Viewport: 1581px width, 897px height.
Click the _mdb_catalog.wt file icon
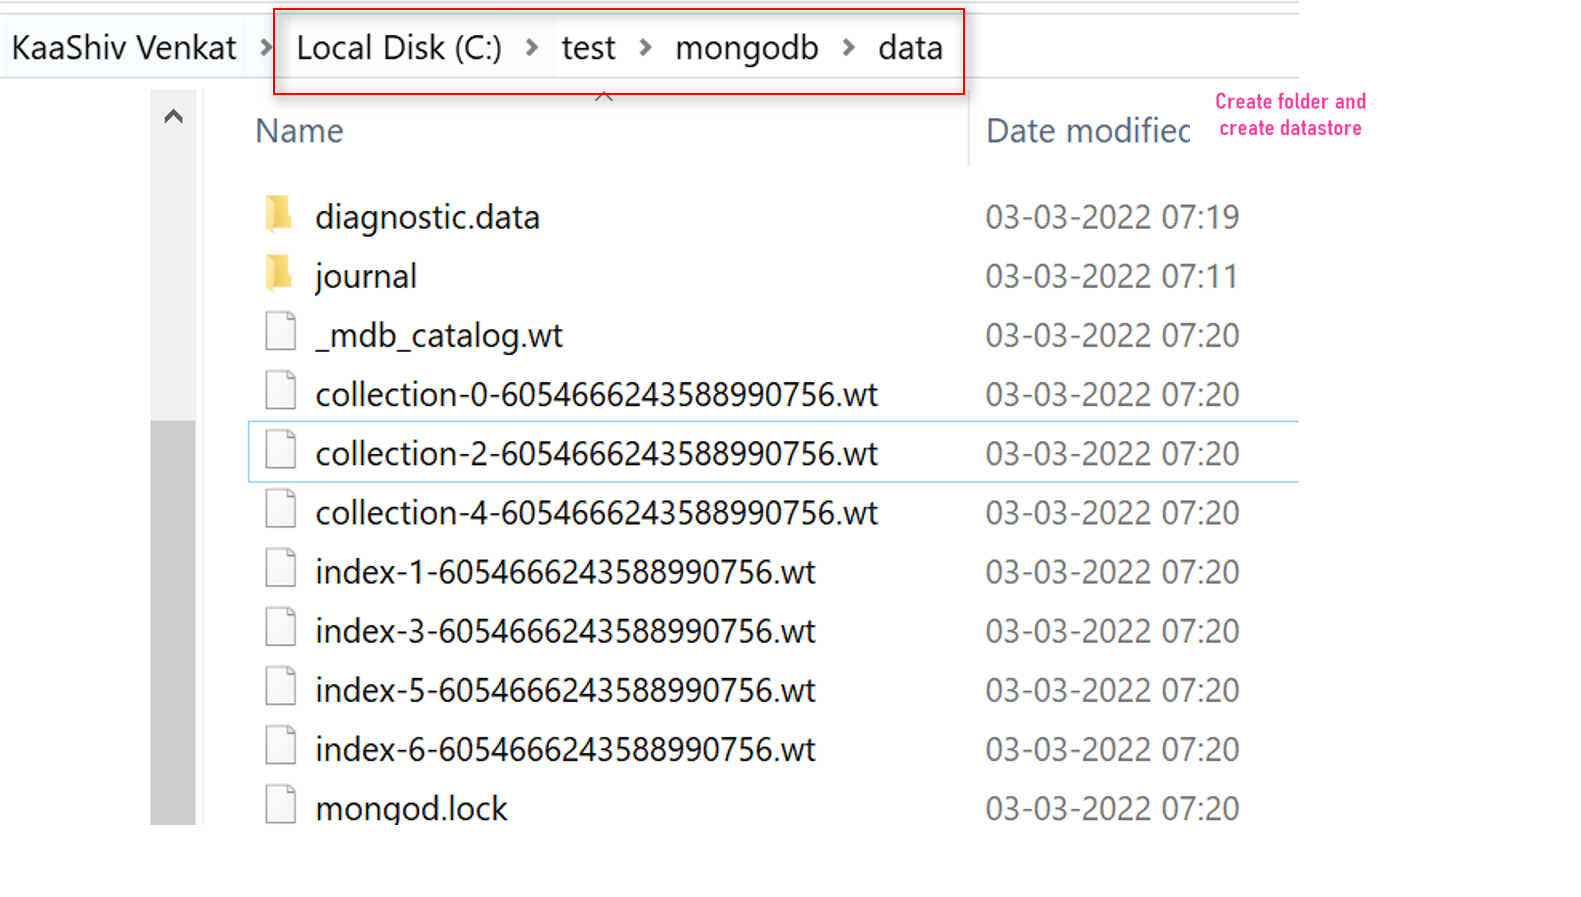(280, 332)
